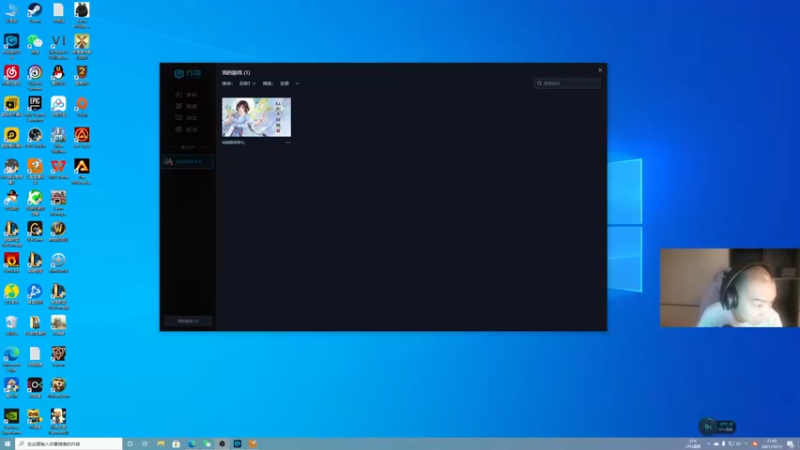Focus the Windows taskbar search box
Image resolution: width=800 pixels, height=450 pixels.
[69, 444]
